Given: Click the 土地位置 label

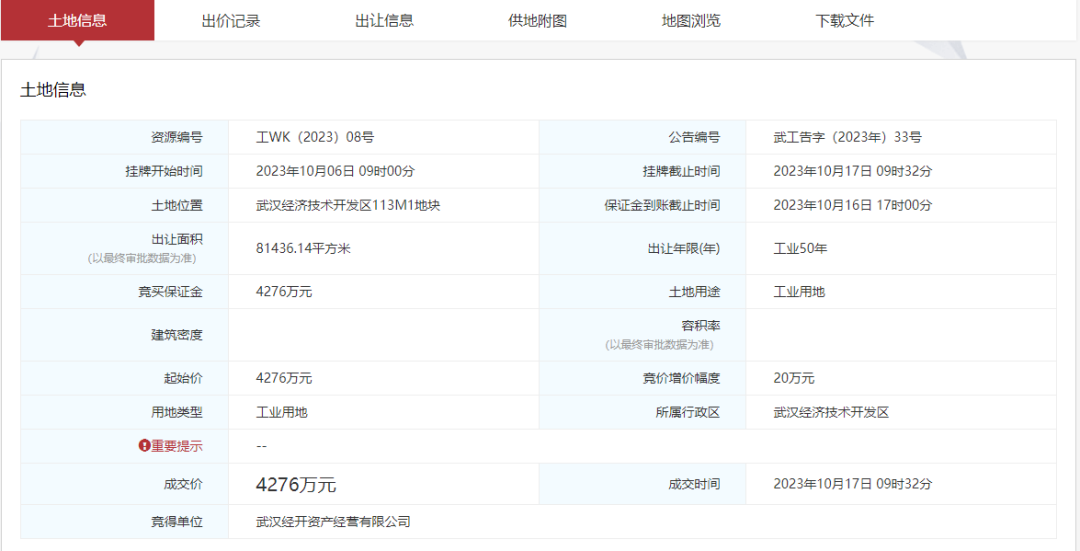Looking at the screenshot, I should (177, 205).
